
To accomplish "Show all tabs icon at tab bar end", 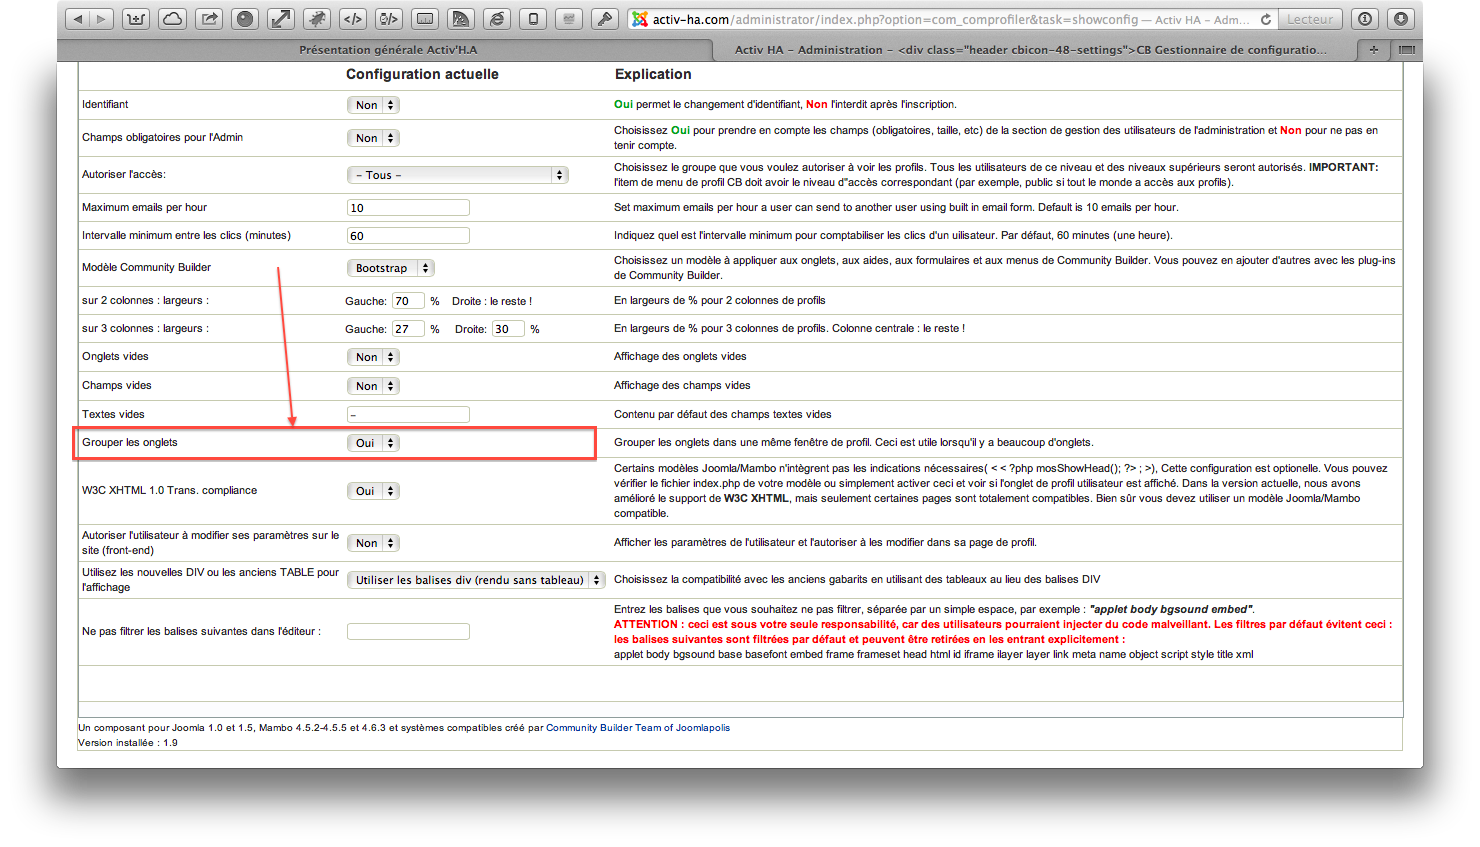I will click(1407, 49).
